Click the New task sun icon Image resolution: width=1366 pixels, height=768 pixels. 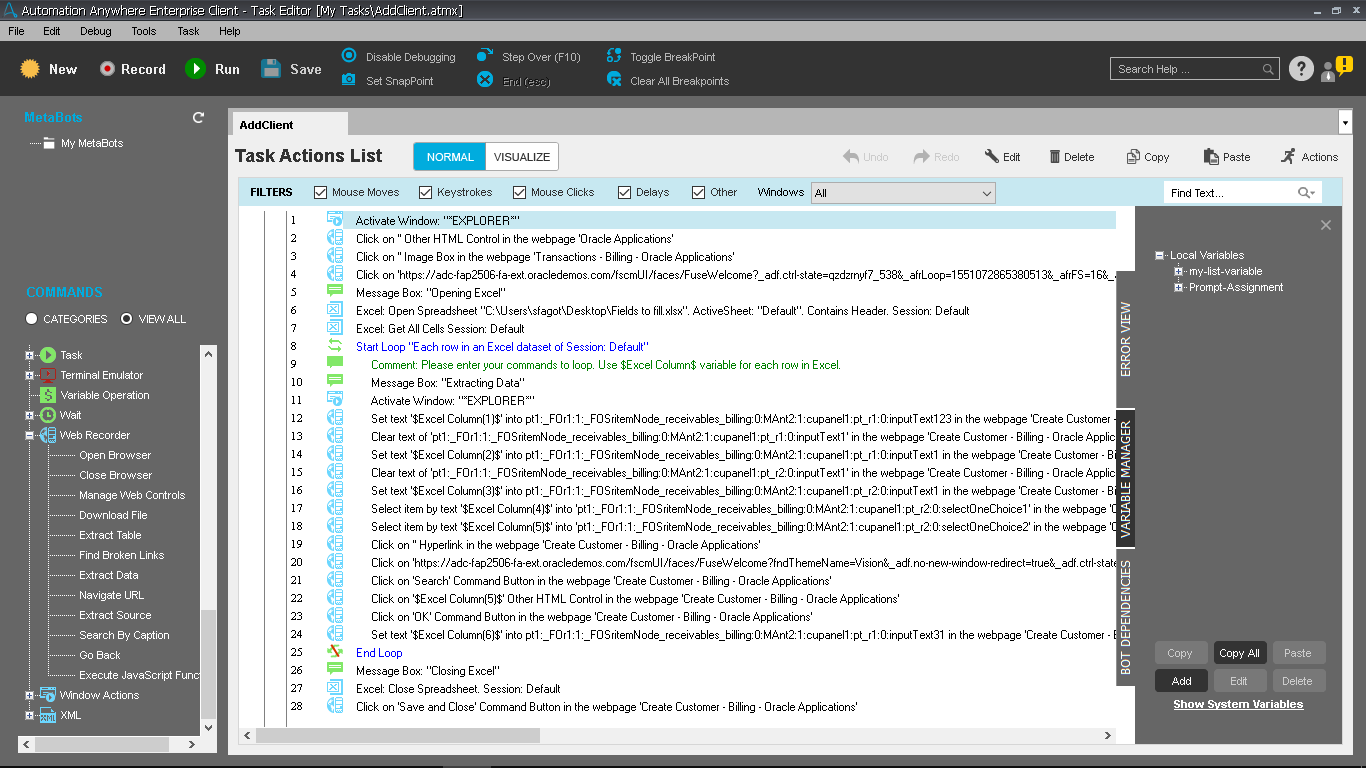(x=30, y=69)
